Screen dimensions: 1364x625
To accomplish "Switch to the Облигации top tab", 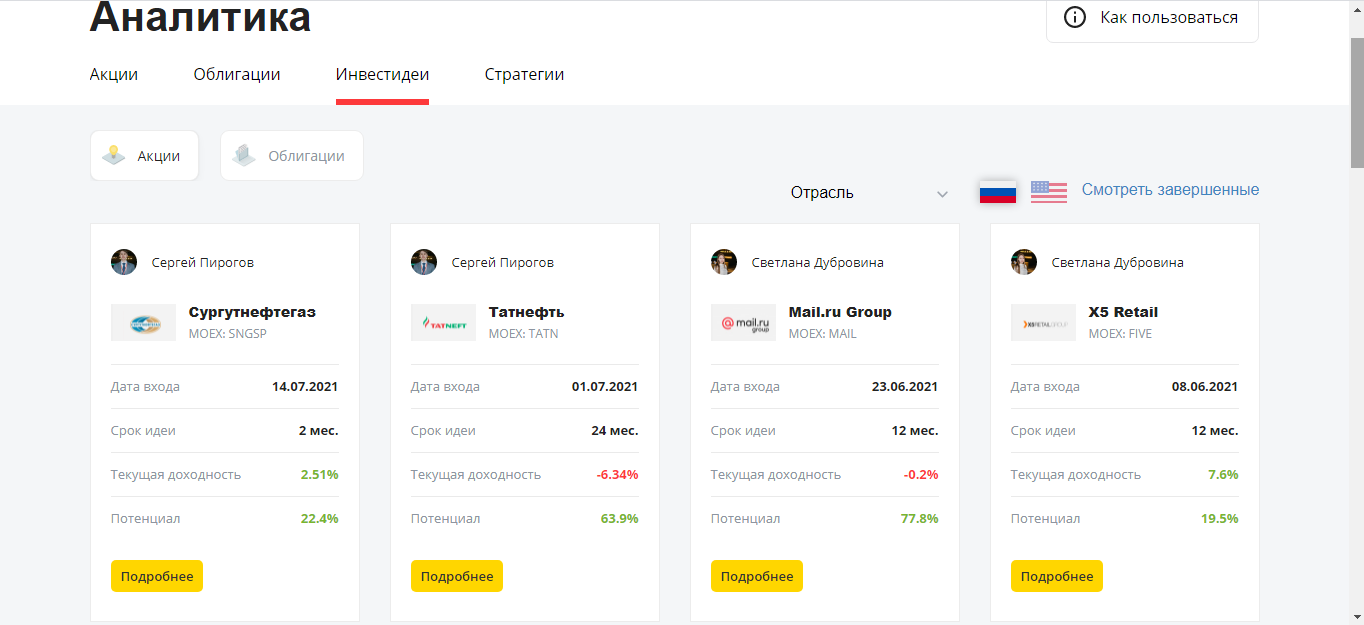I will pyautogui.click(x=237, y=74).
